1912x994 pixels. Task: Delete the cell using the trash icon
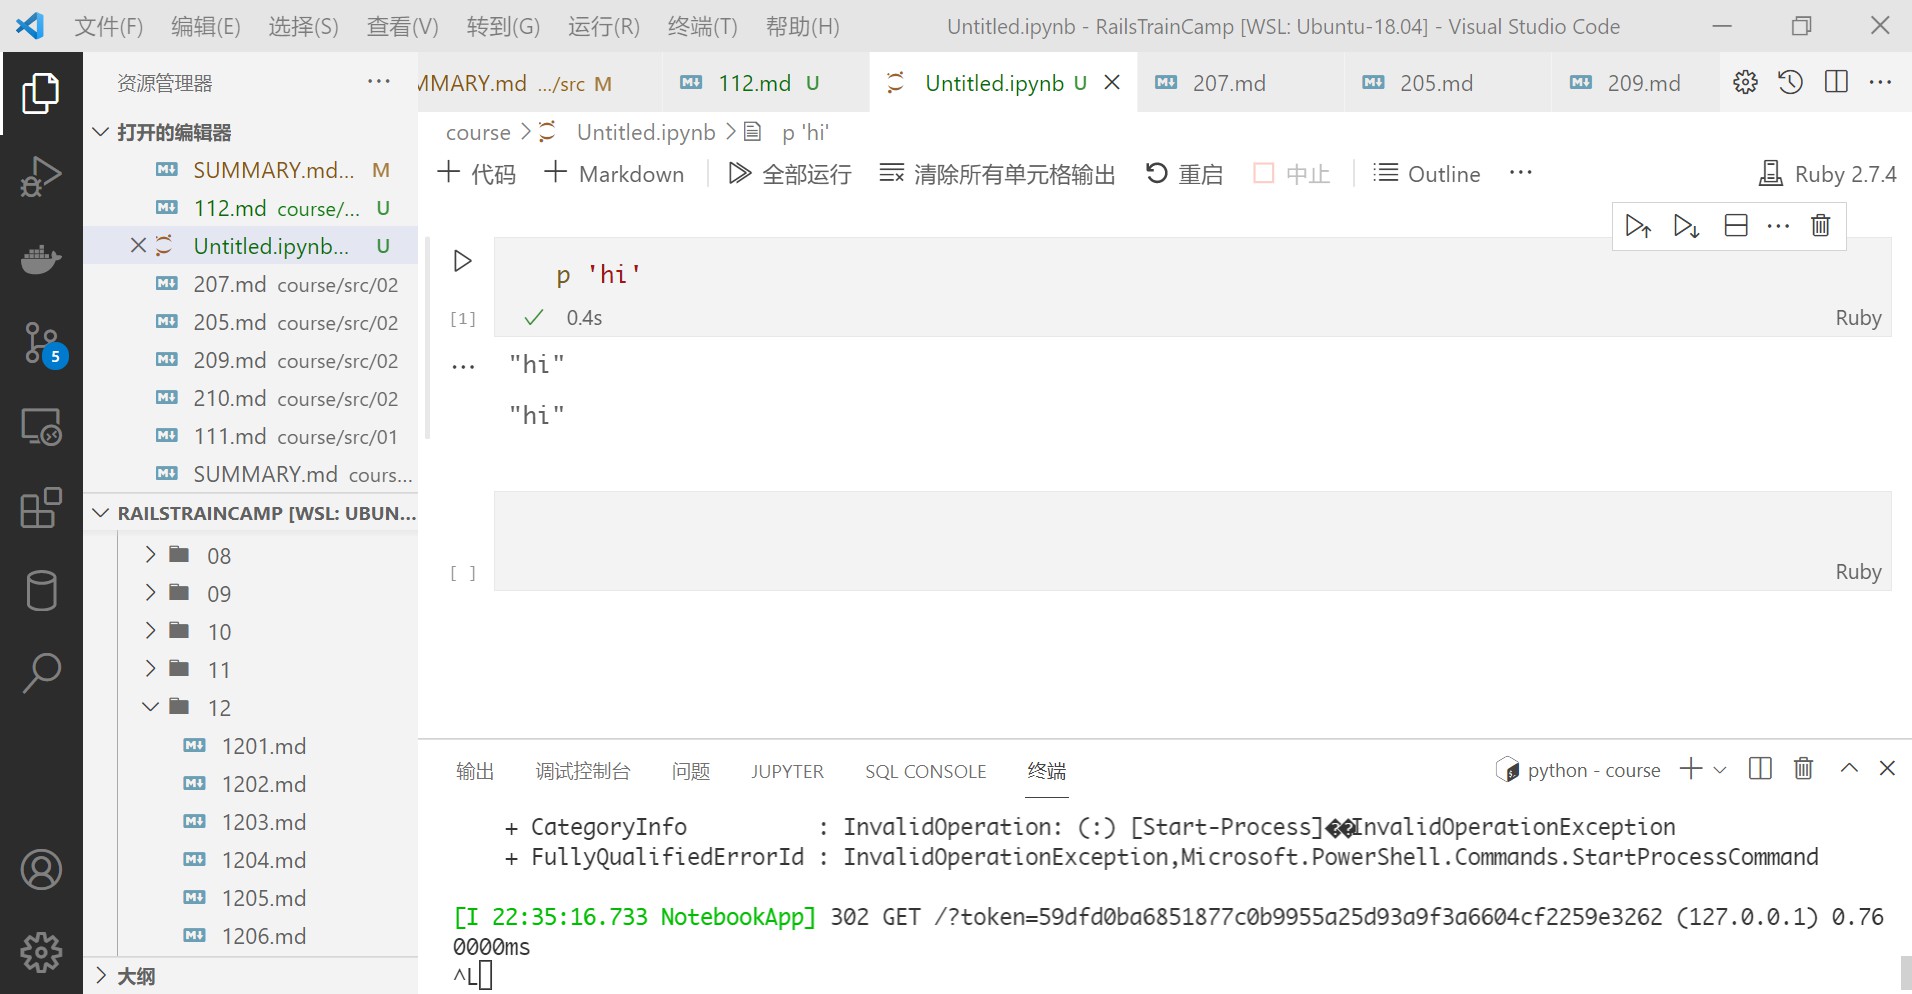pyautogui.click(x=1819, y=225)
